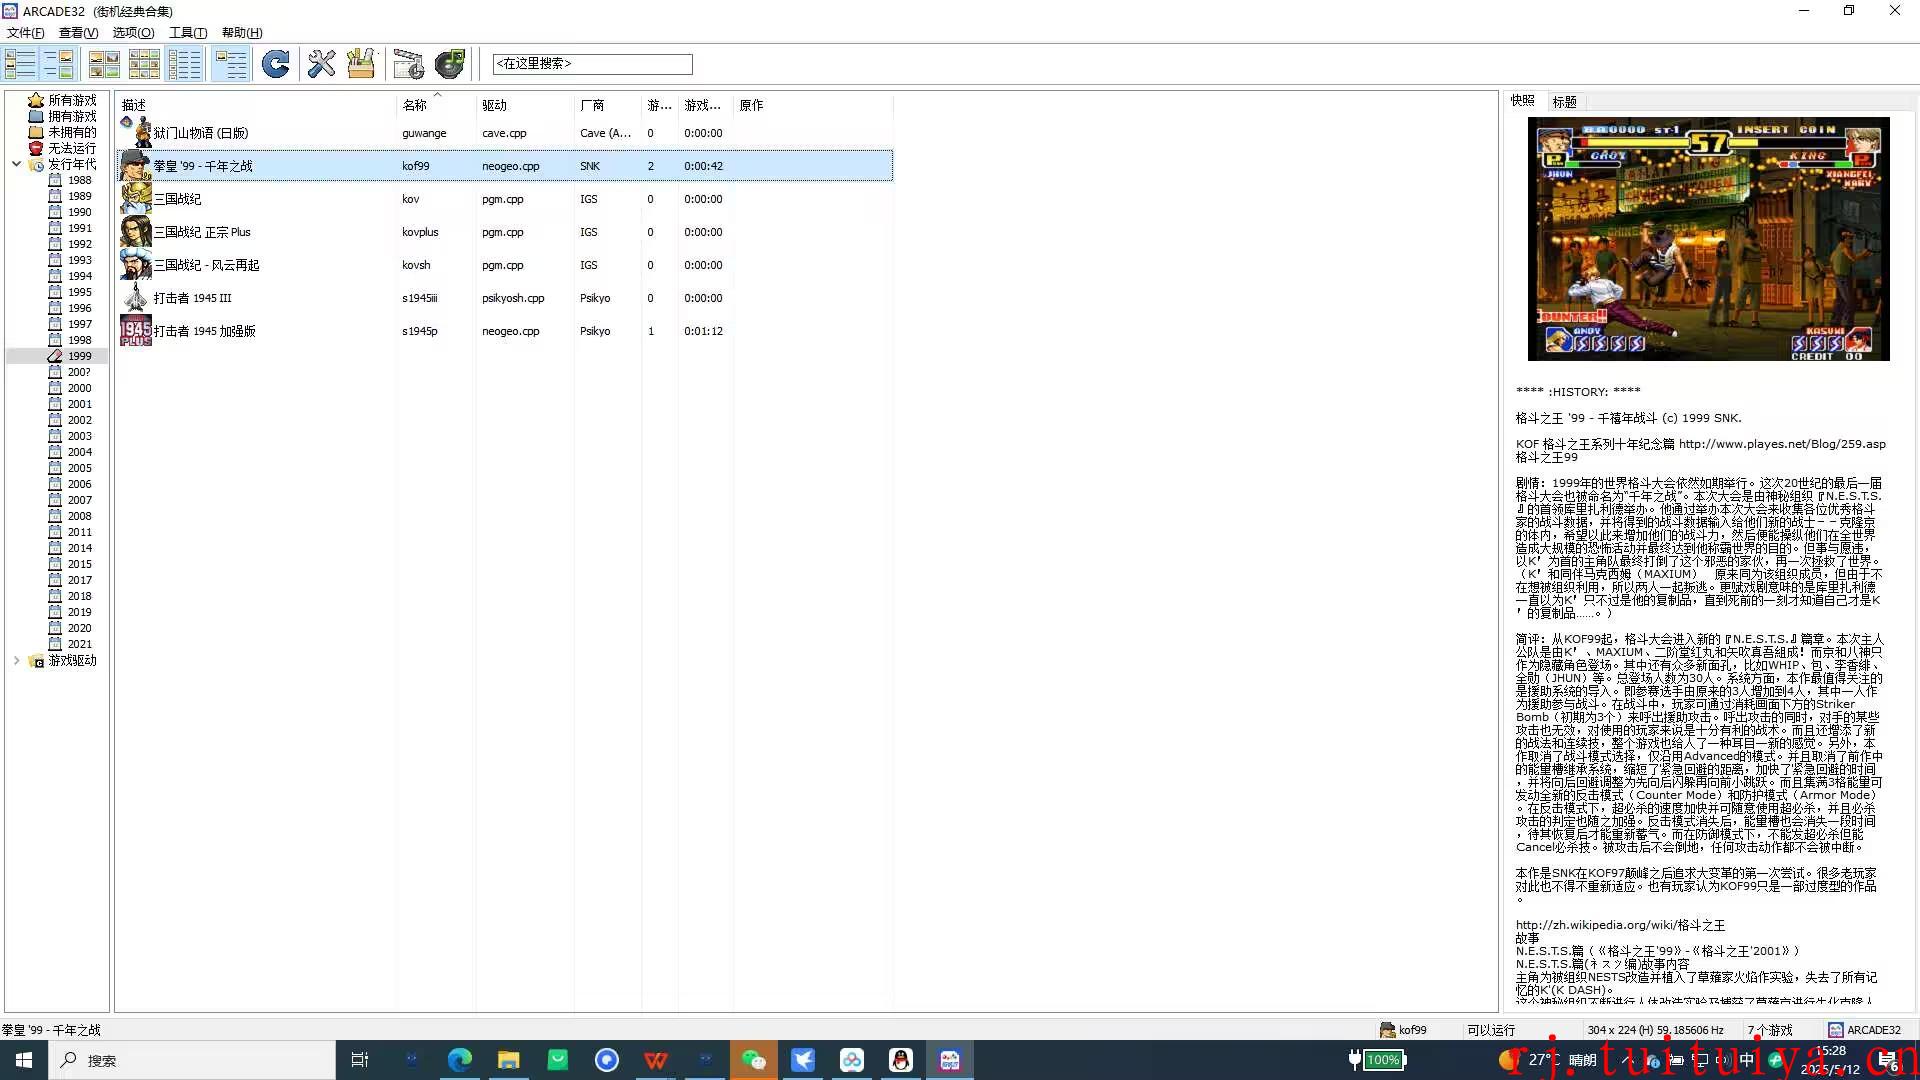Open QQ penguin app from taskbar
The height and width of the screenshot is (1080, 1920).
[901, 1060]
